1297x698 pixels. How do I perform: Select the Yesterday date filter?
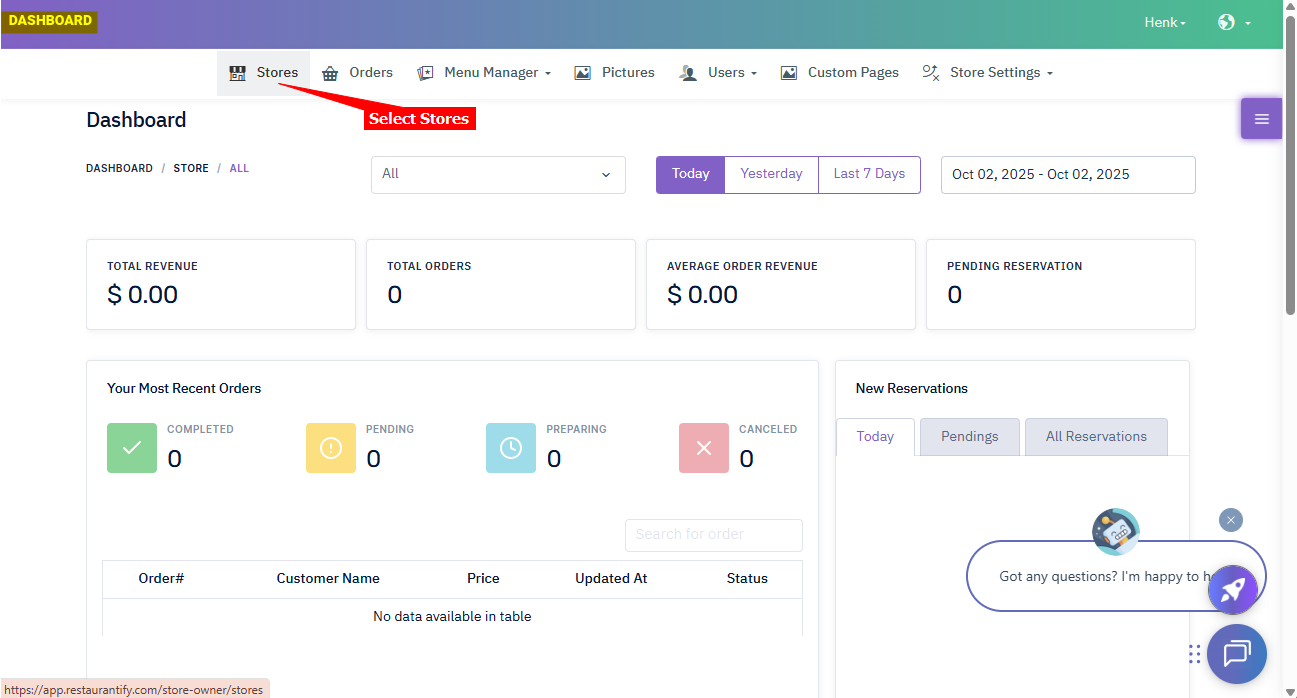click(771, 174)
